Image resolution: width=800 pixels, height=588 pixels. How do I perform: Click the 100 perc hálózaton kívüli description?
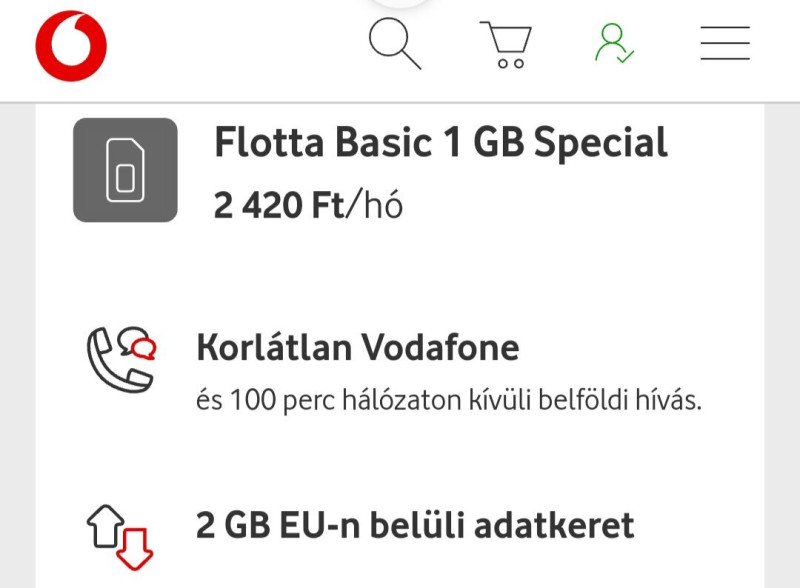coord(449,402)
